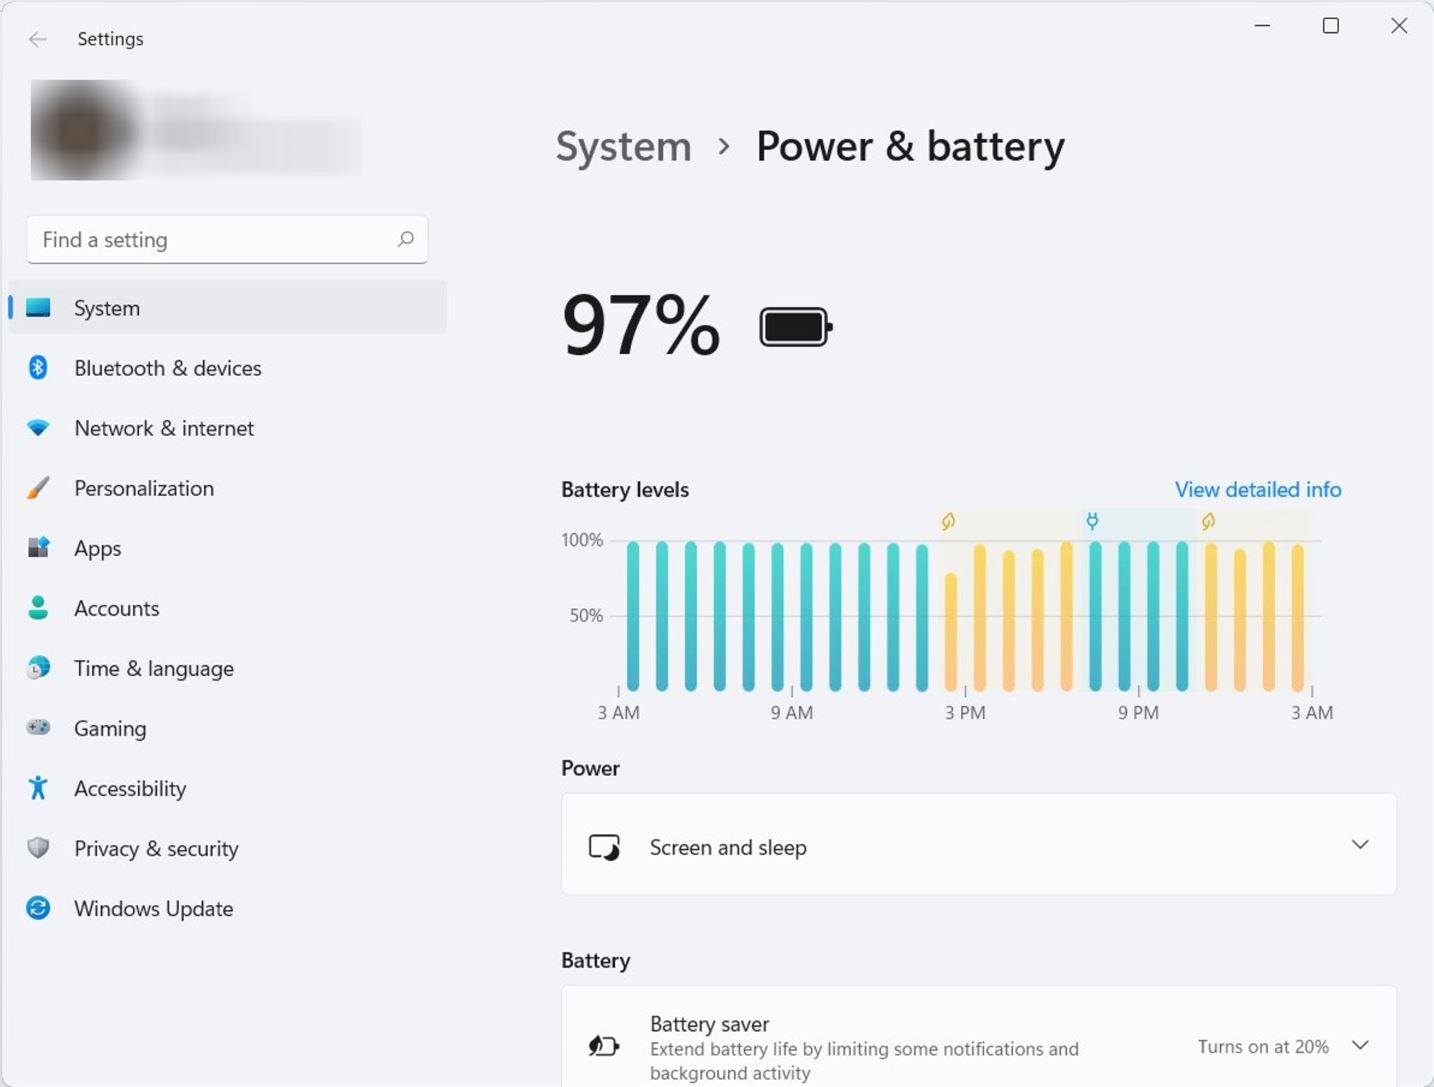Select the Bluetooth & devices sidebar icon
1434x1087 pixels.
[x=38, y=368]
